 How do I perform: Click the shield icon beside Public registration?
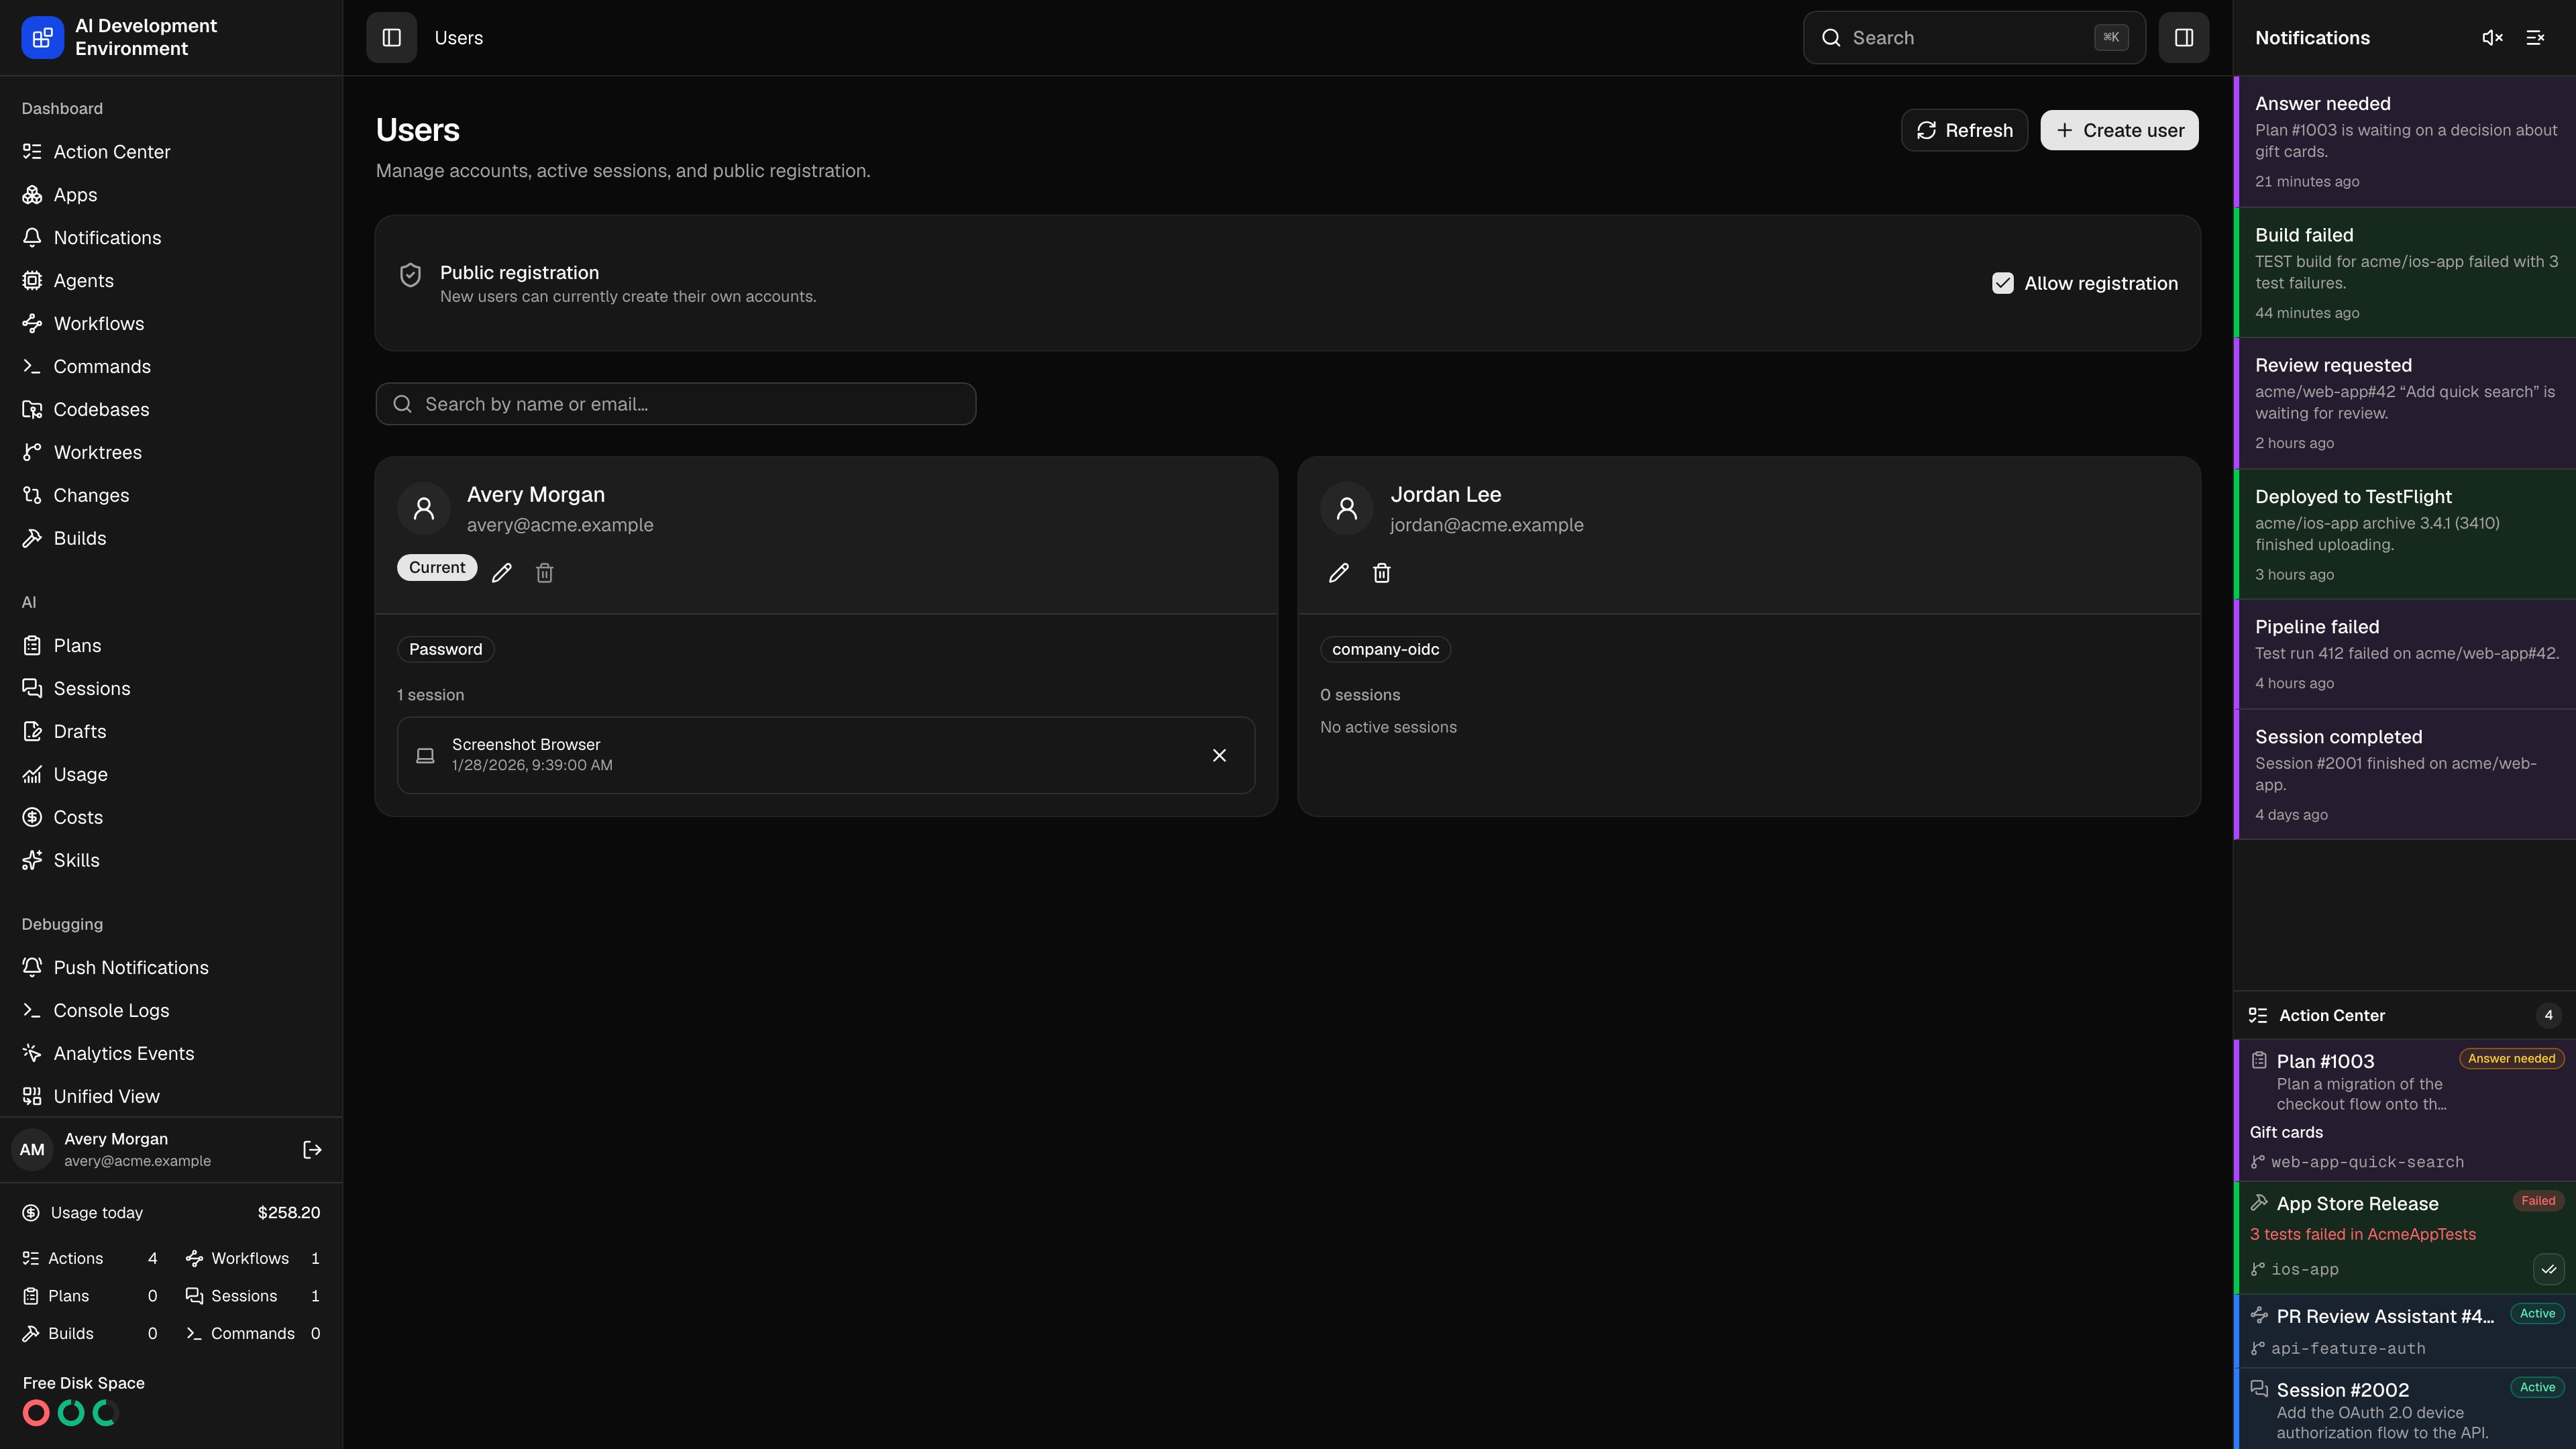(x=410, y=275)
